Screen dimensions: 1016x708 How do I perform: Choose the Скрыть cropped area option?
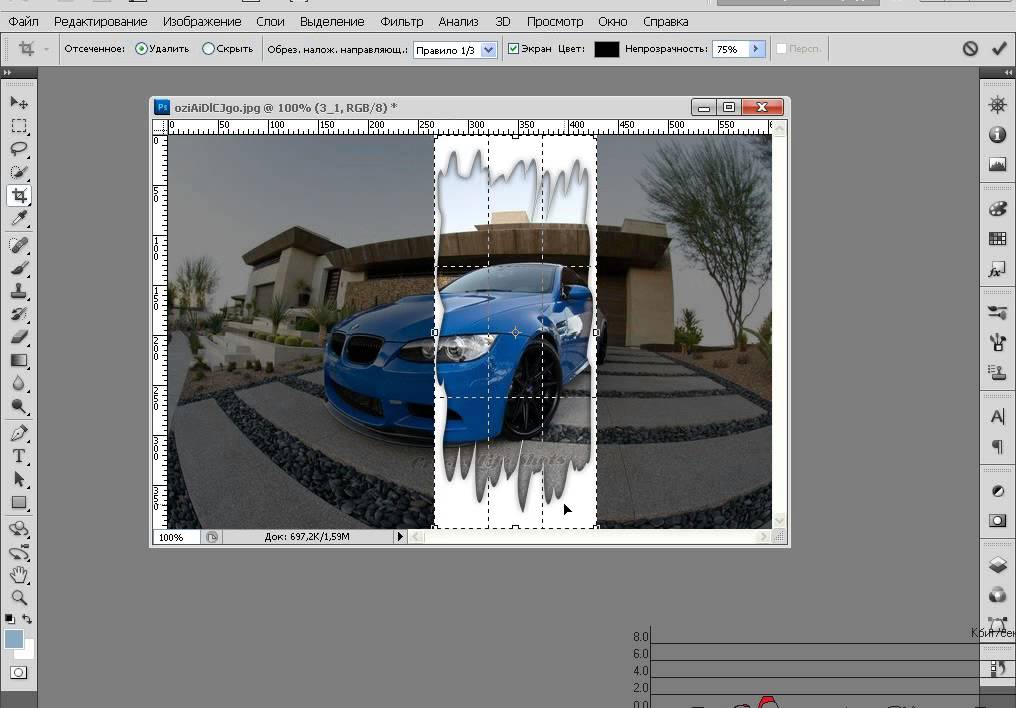[227, 49]
